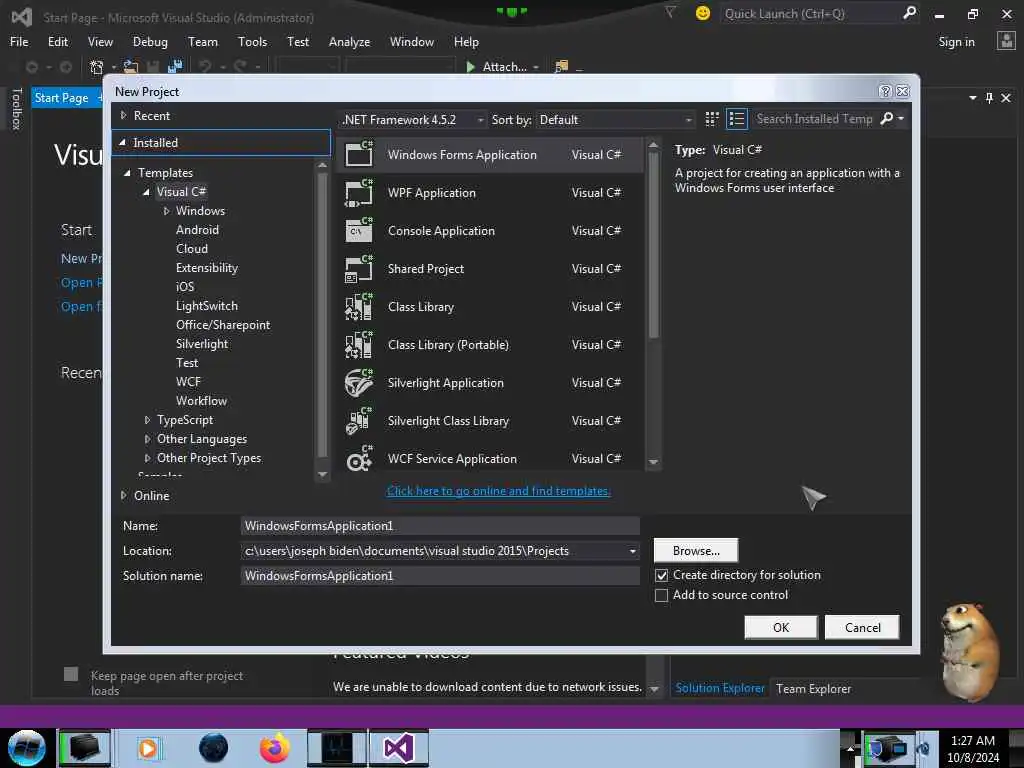Click the New Project toolbar icon
This screenshot has height=768, width=1024.
click(x=97, y=67)
